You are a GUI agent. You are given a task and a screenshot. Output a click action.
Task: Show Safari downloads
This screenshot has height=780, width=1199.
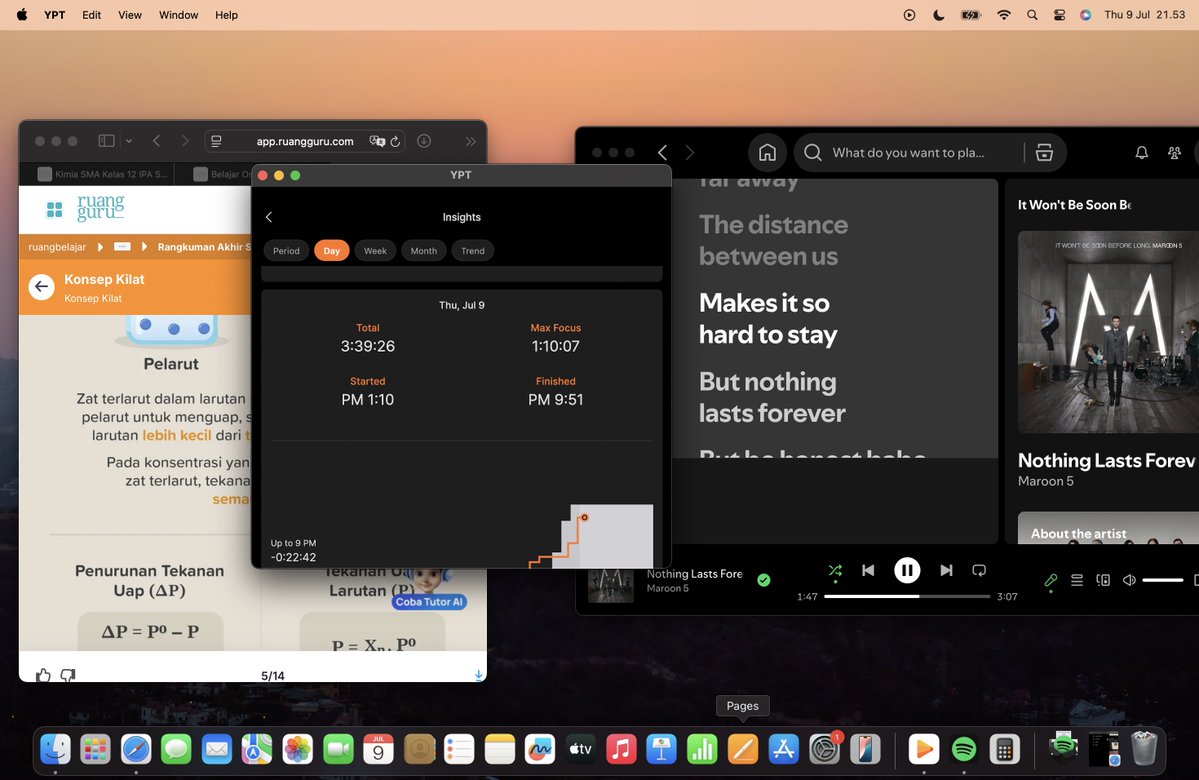pos(424,141)
